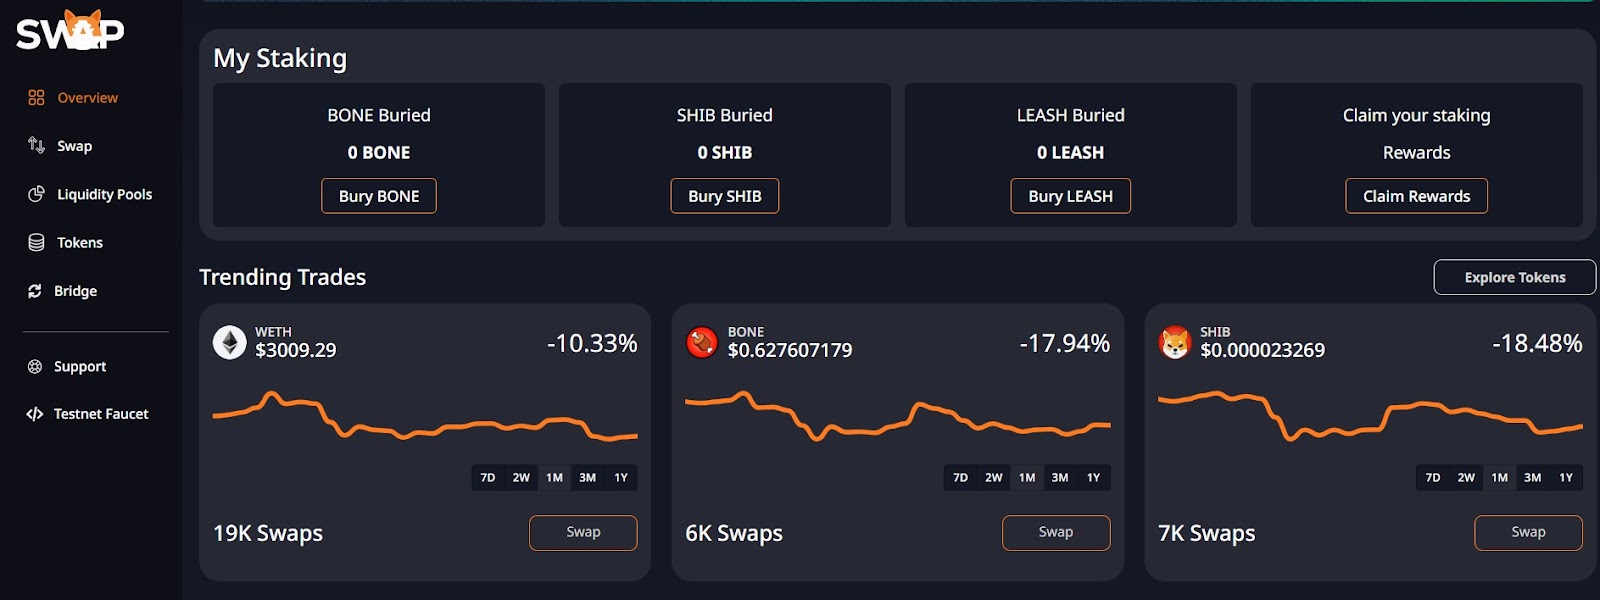The height and width of the screenshot is (600, 1600).
Task: Click the Tokens stack icon
Action: [37, 242]
